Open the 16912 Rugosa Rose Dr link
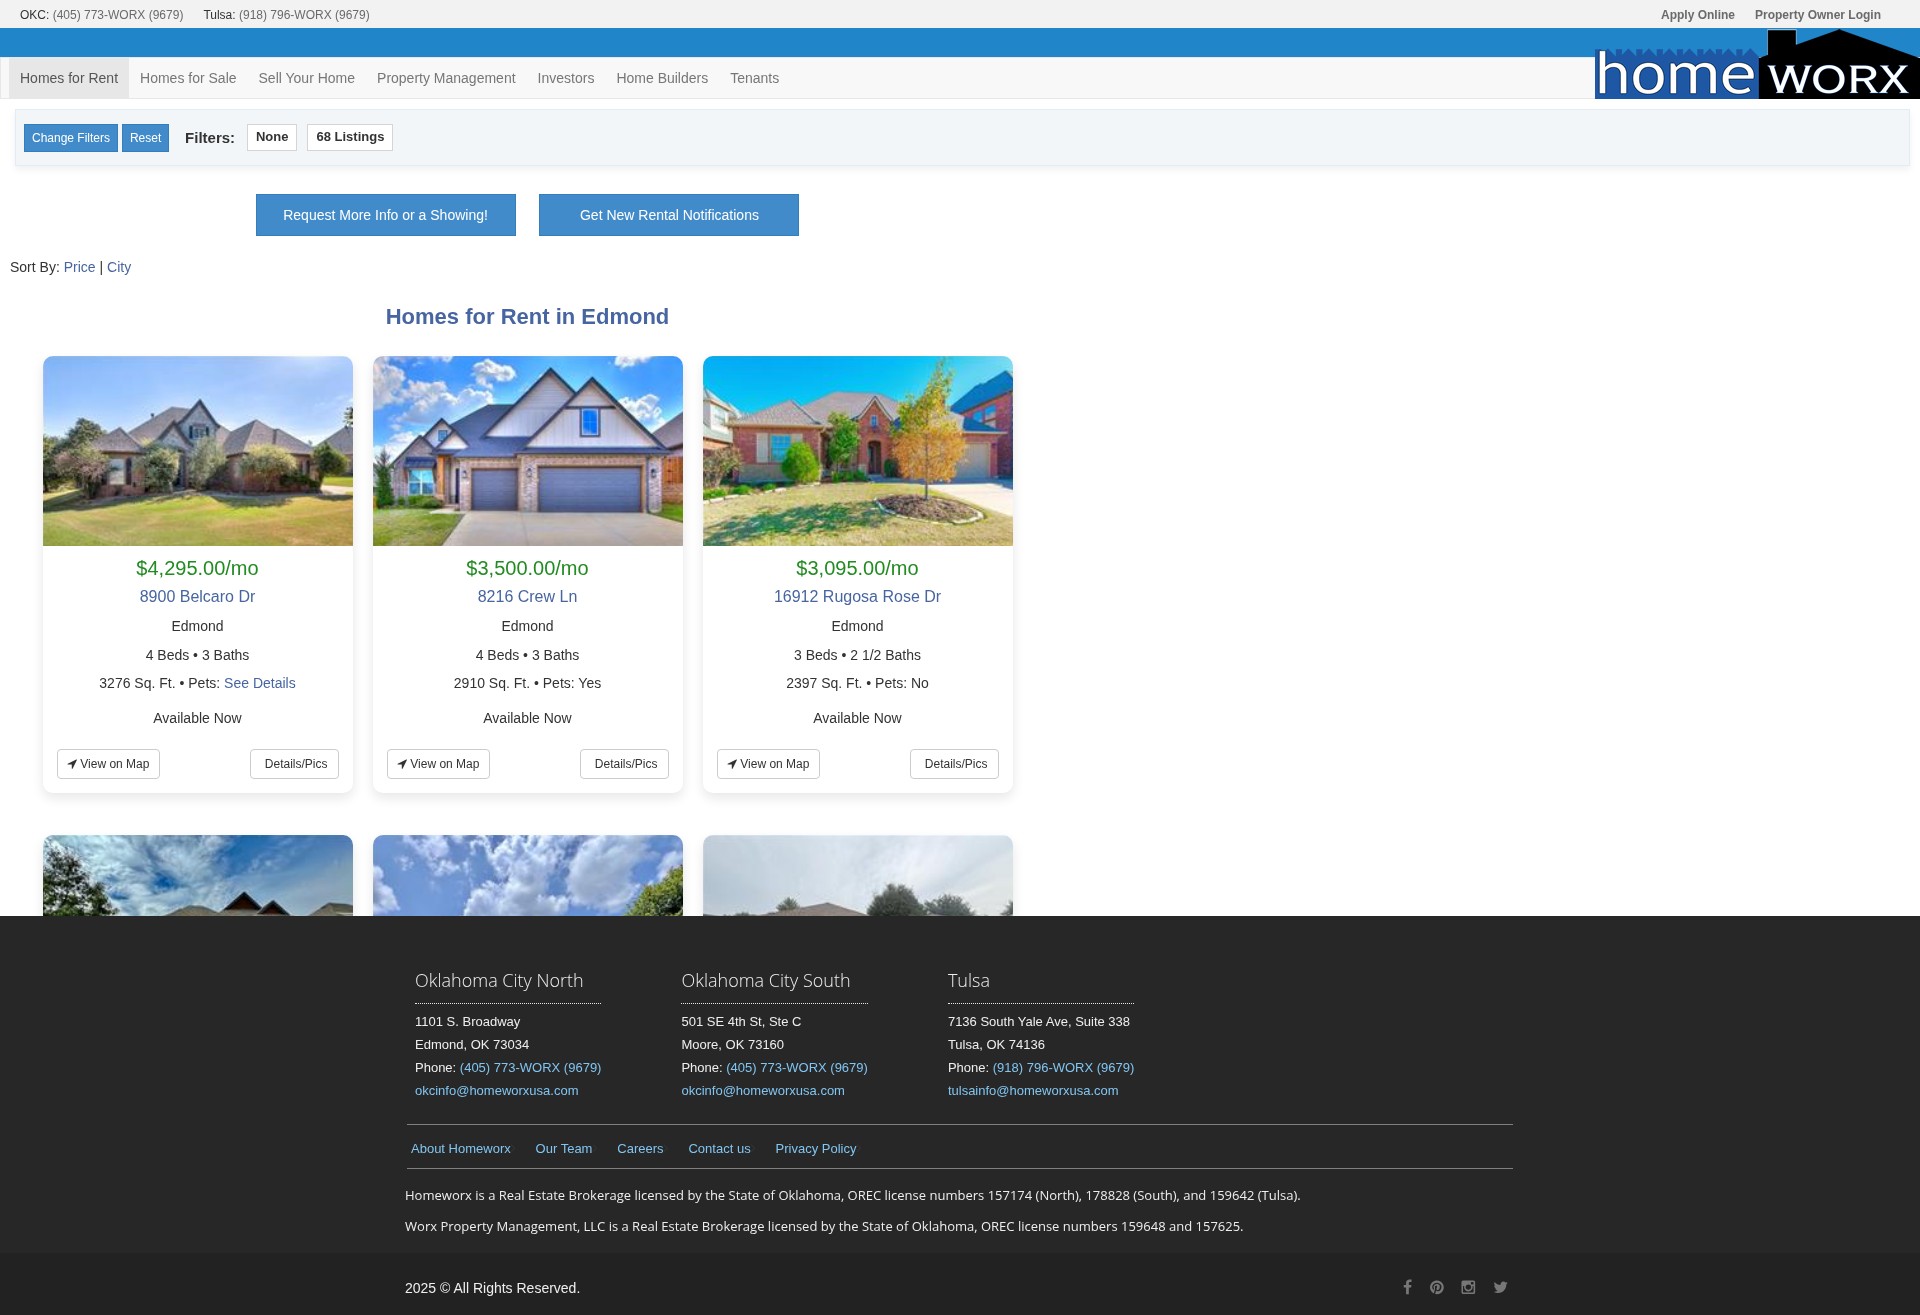Image resolution: width=1920 pixels, height=1315 pixels. (857, 596)
